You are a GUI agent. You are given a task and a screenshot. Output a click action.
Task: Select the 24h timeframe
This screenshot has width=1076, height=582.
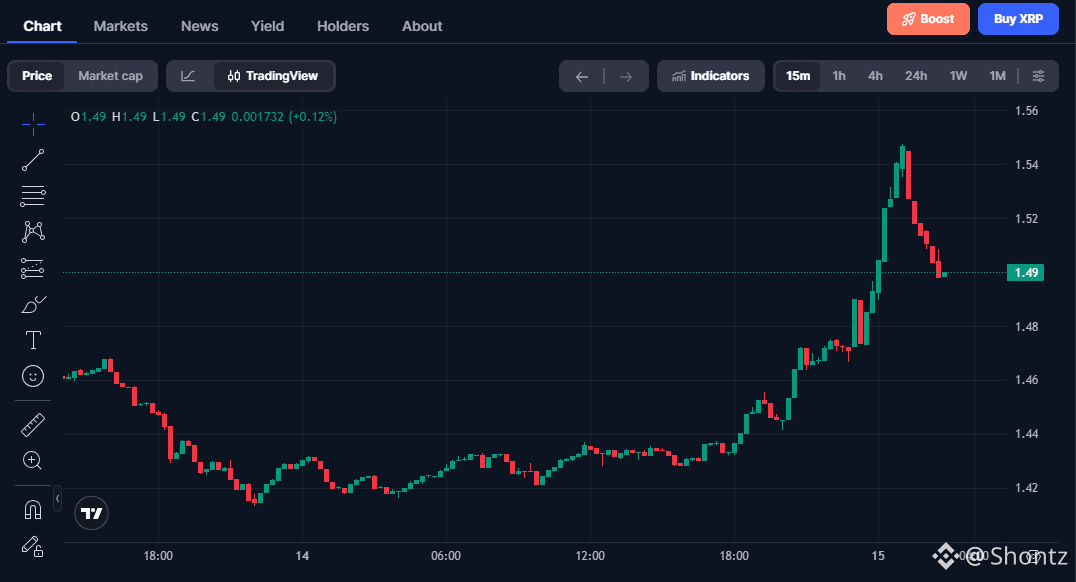click(916, 76)
